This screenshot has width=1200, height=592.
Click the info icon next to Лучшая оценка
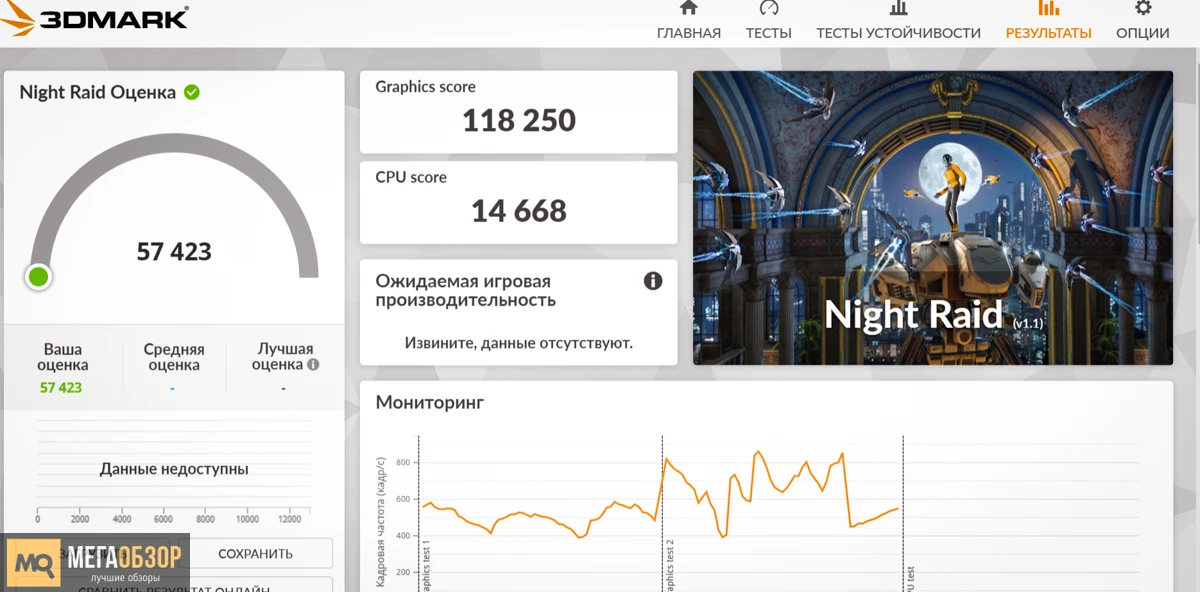[313, 365]
